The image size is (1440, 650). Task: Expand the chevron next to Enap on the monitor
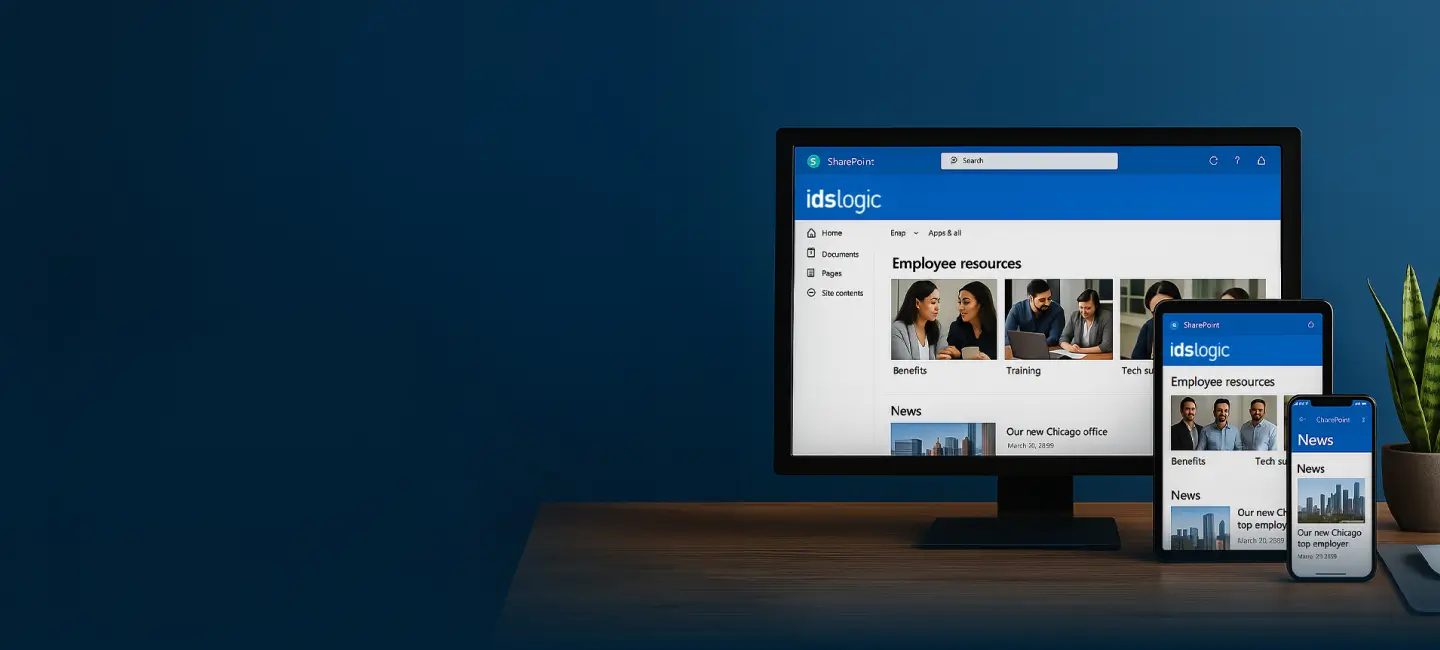915,233
